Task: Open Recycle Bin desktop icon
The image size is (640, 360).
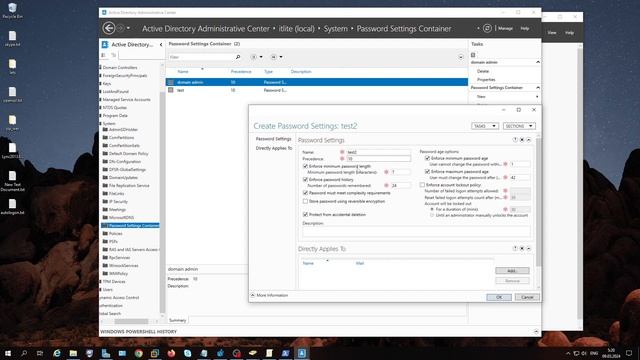Action: point(12,11)
